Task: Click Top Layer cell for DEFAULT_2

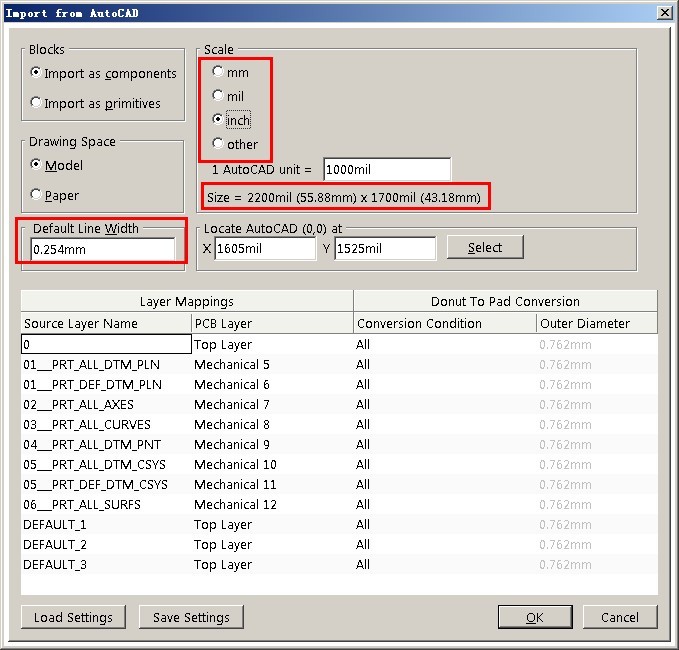Action: tap(272, 544)
